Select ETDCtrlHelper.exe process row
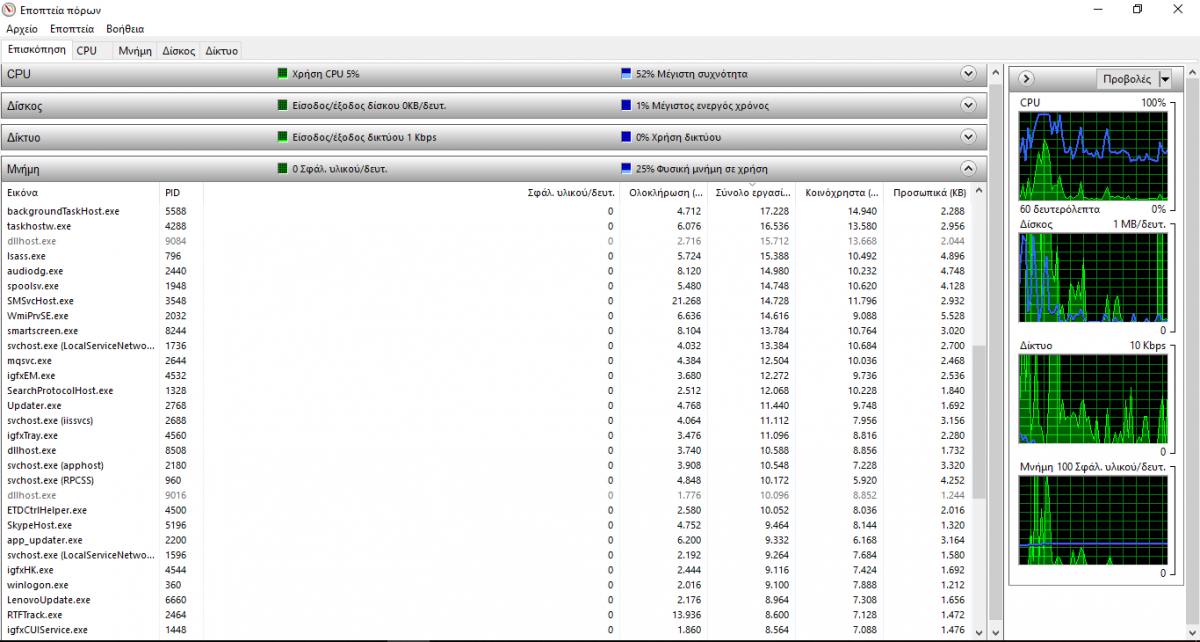This screenshot has width=1200, height=642. (x=486, y=510)
